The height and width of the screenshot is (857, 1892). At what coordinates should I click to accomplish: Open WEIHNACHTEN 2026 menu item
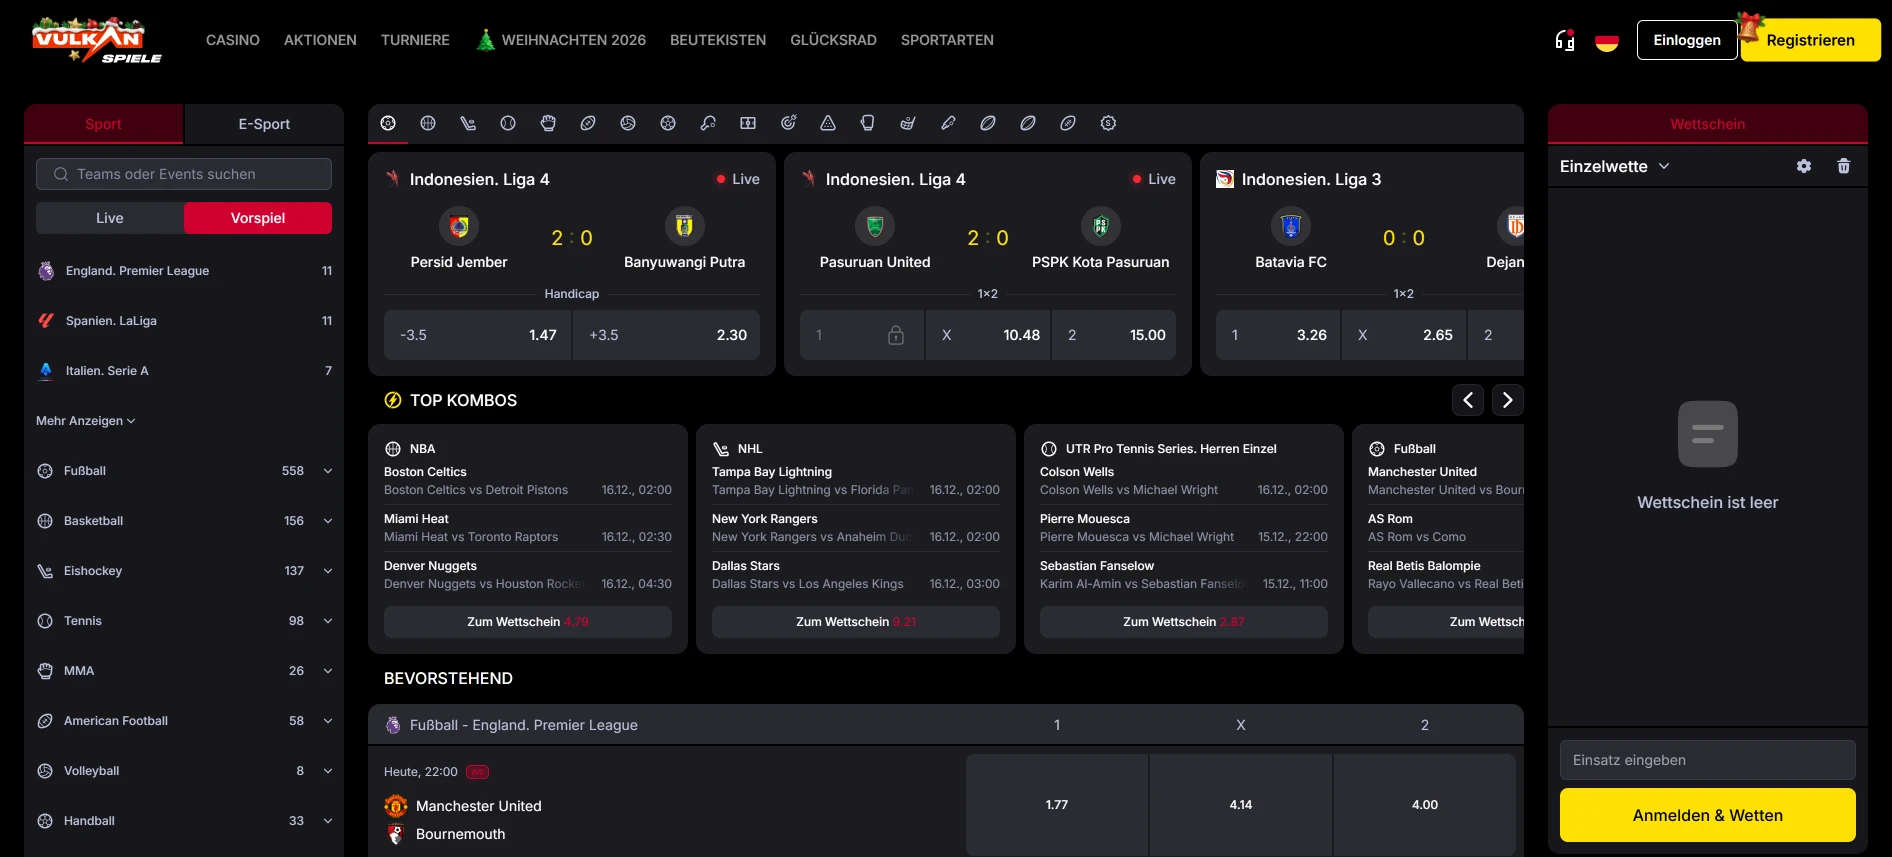561,40
